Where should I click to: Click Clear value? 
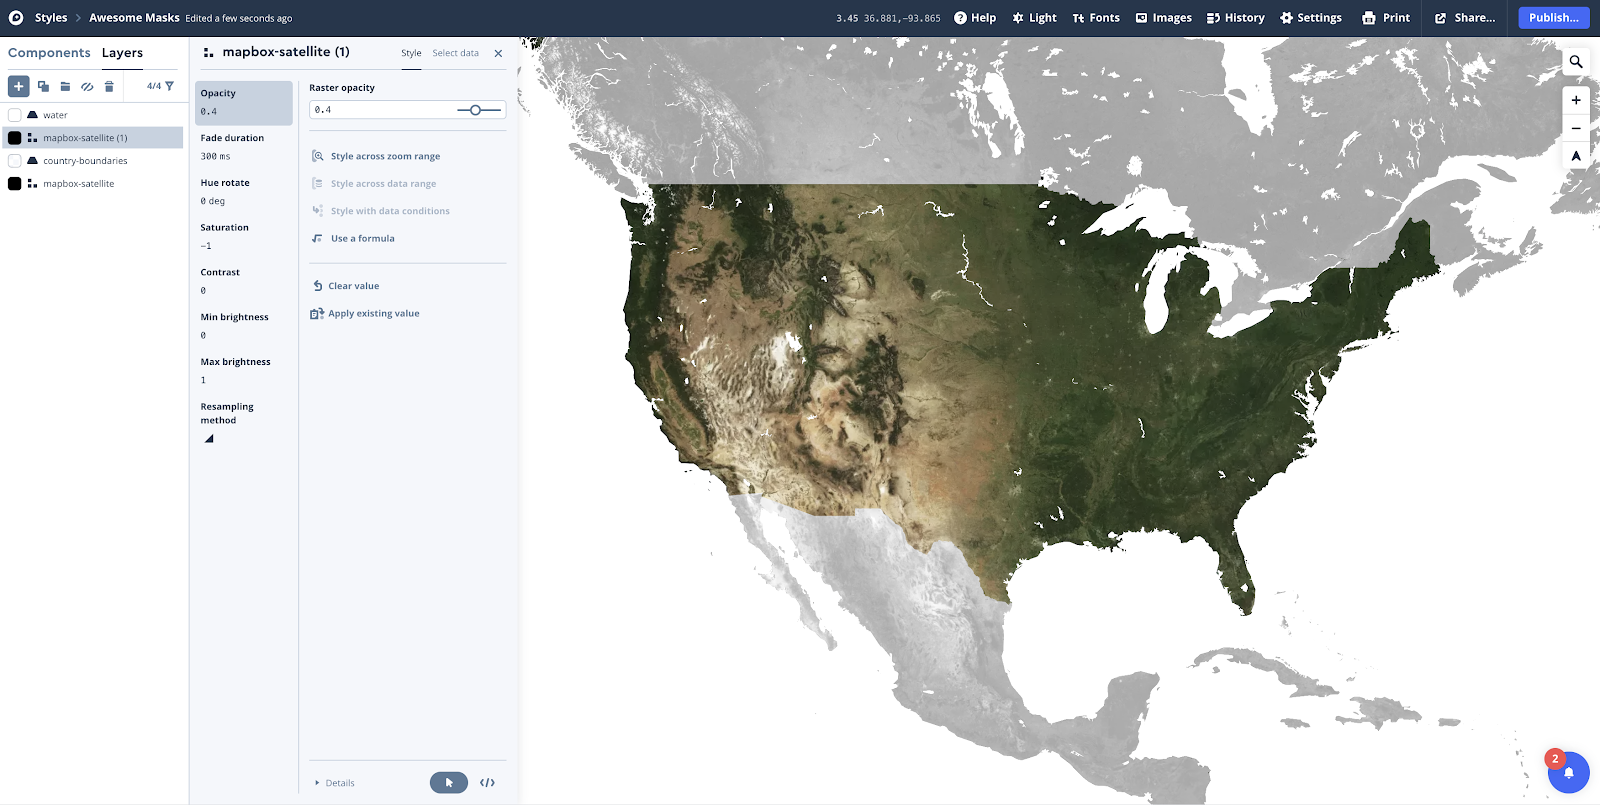(346, 286)
